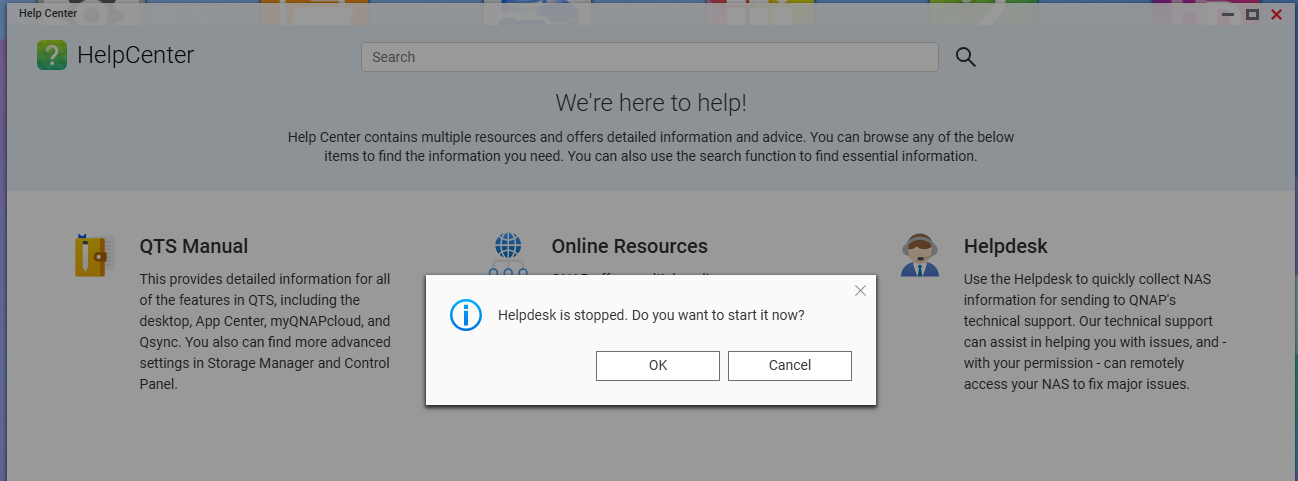Click the green HelpCenter question mark logo

click(52, 55)
